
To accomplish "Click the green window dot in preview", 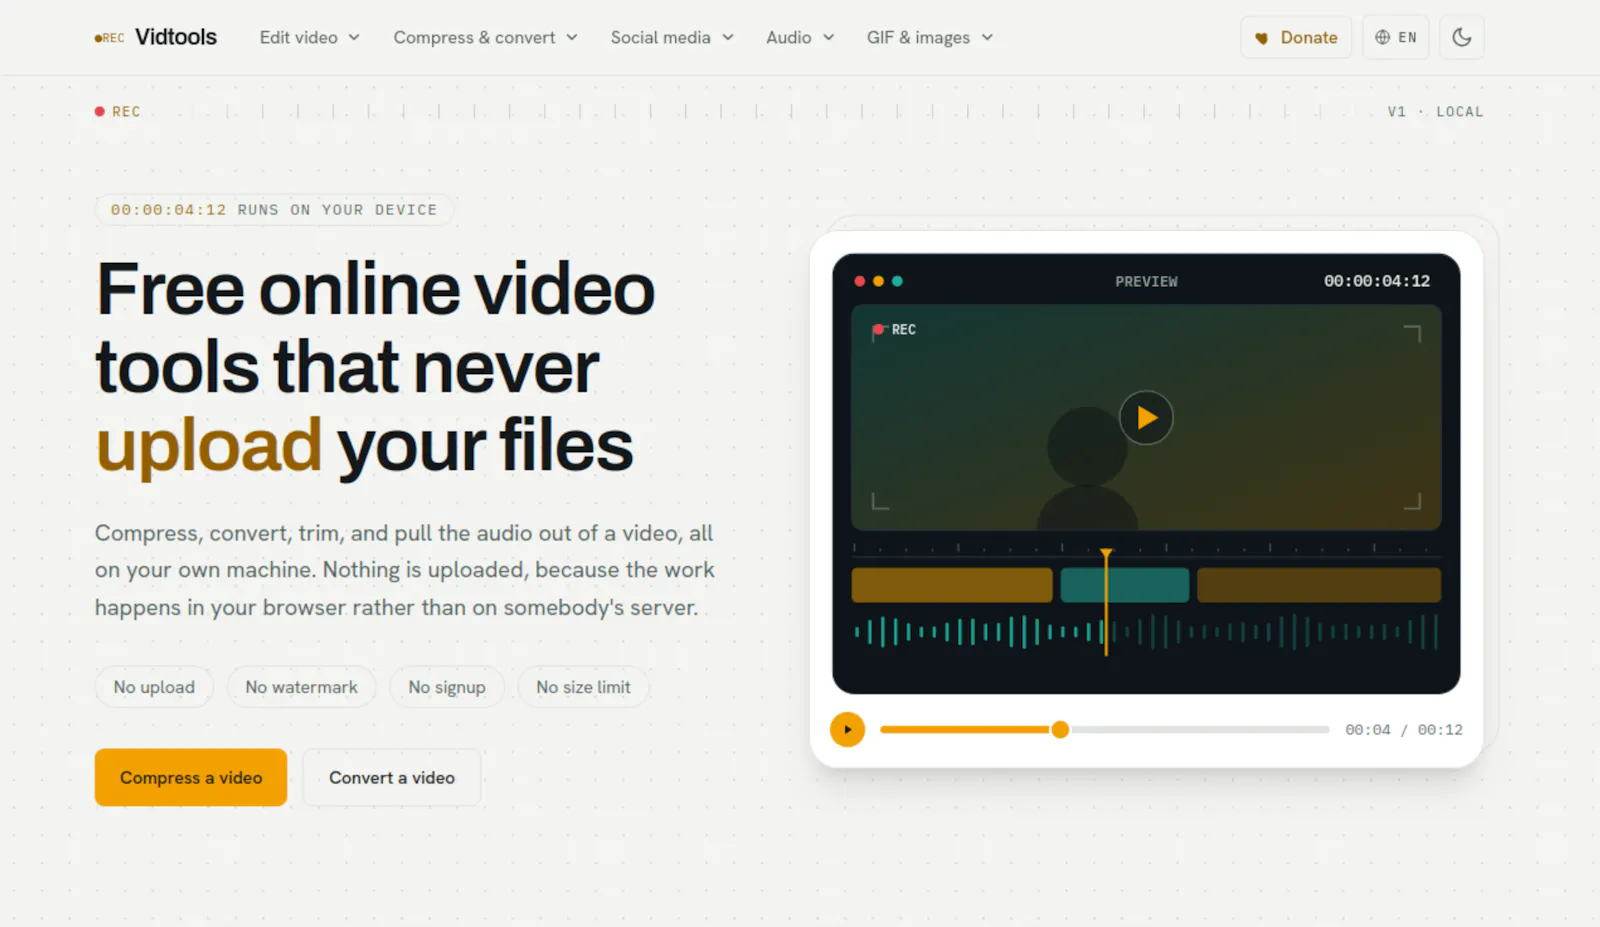I will pyautogui.click(x=897, y=281).
